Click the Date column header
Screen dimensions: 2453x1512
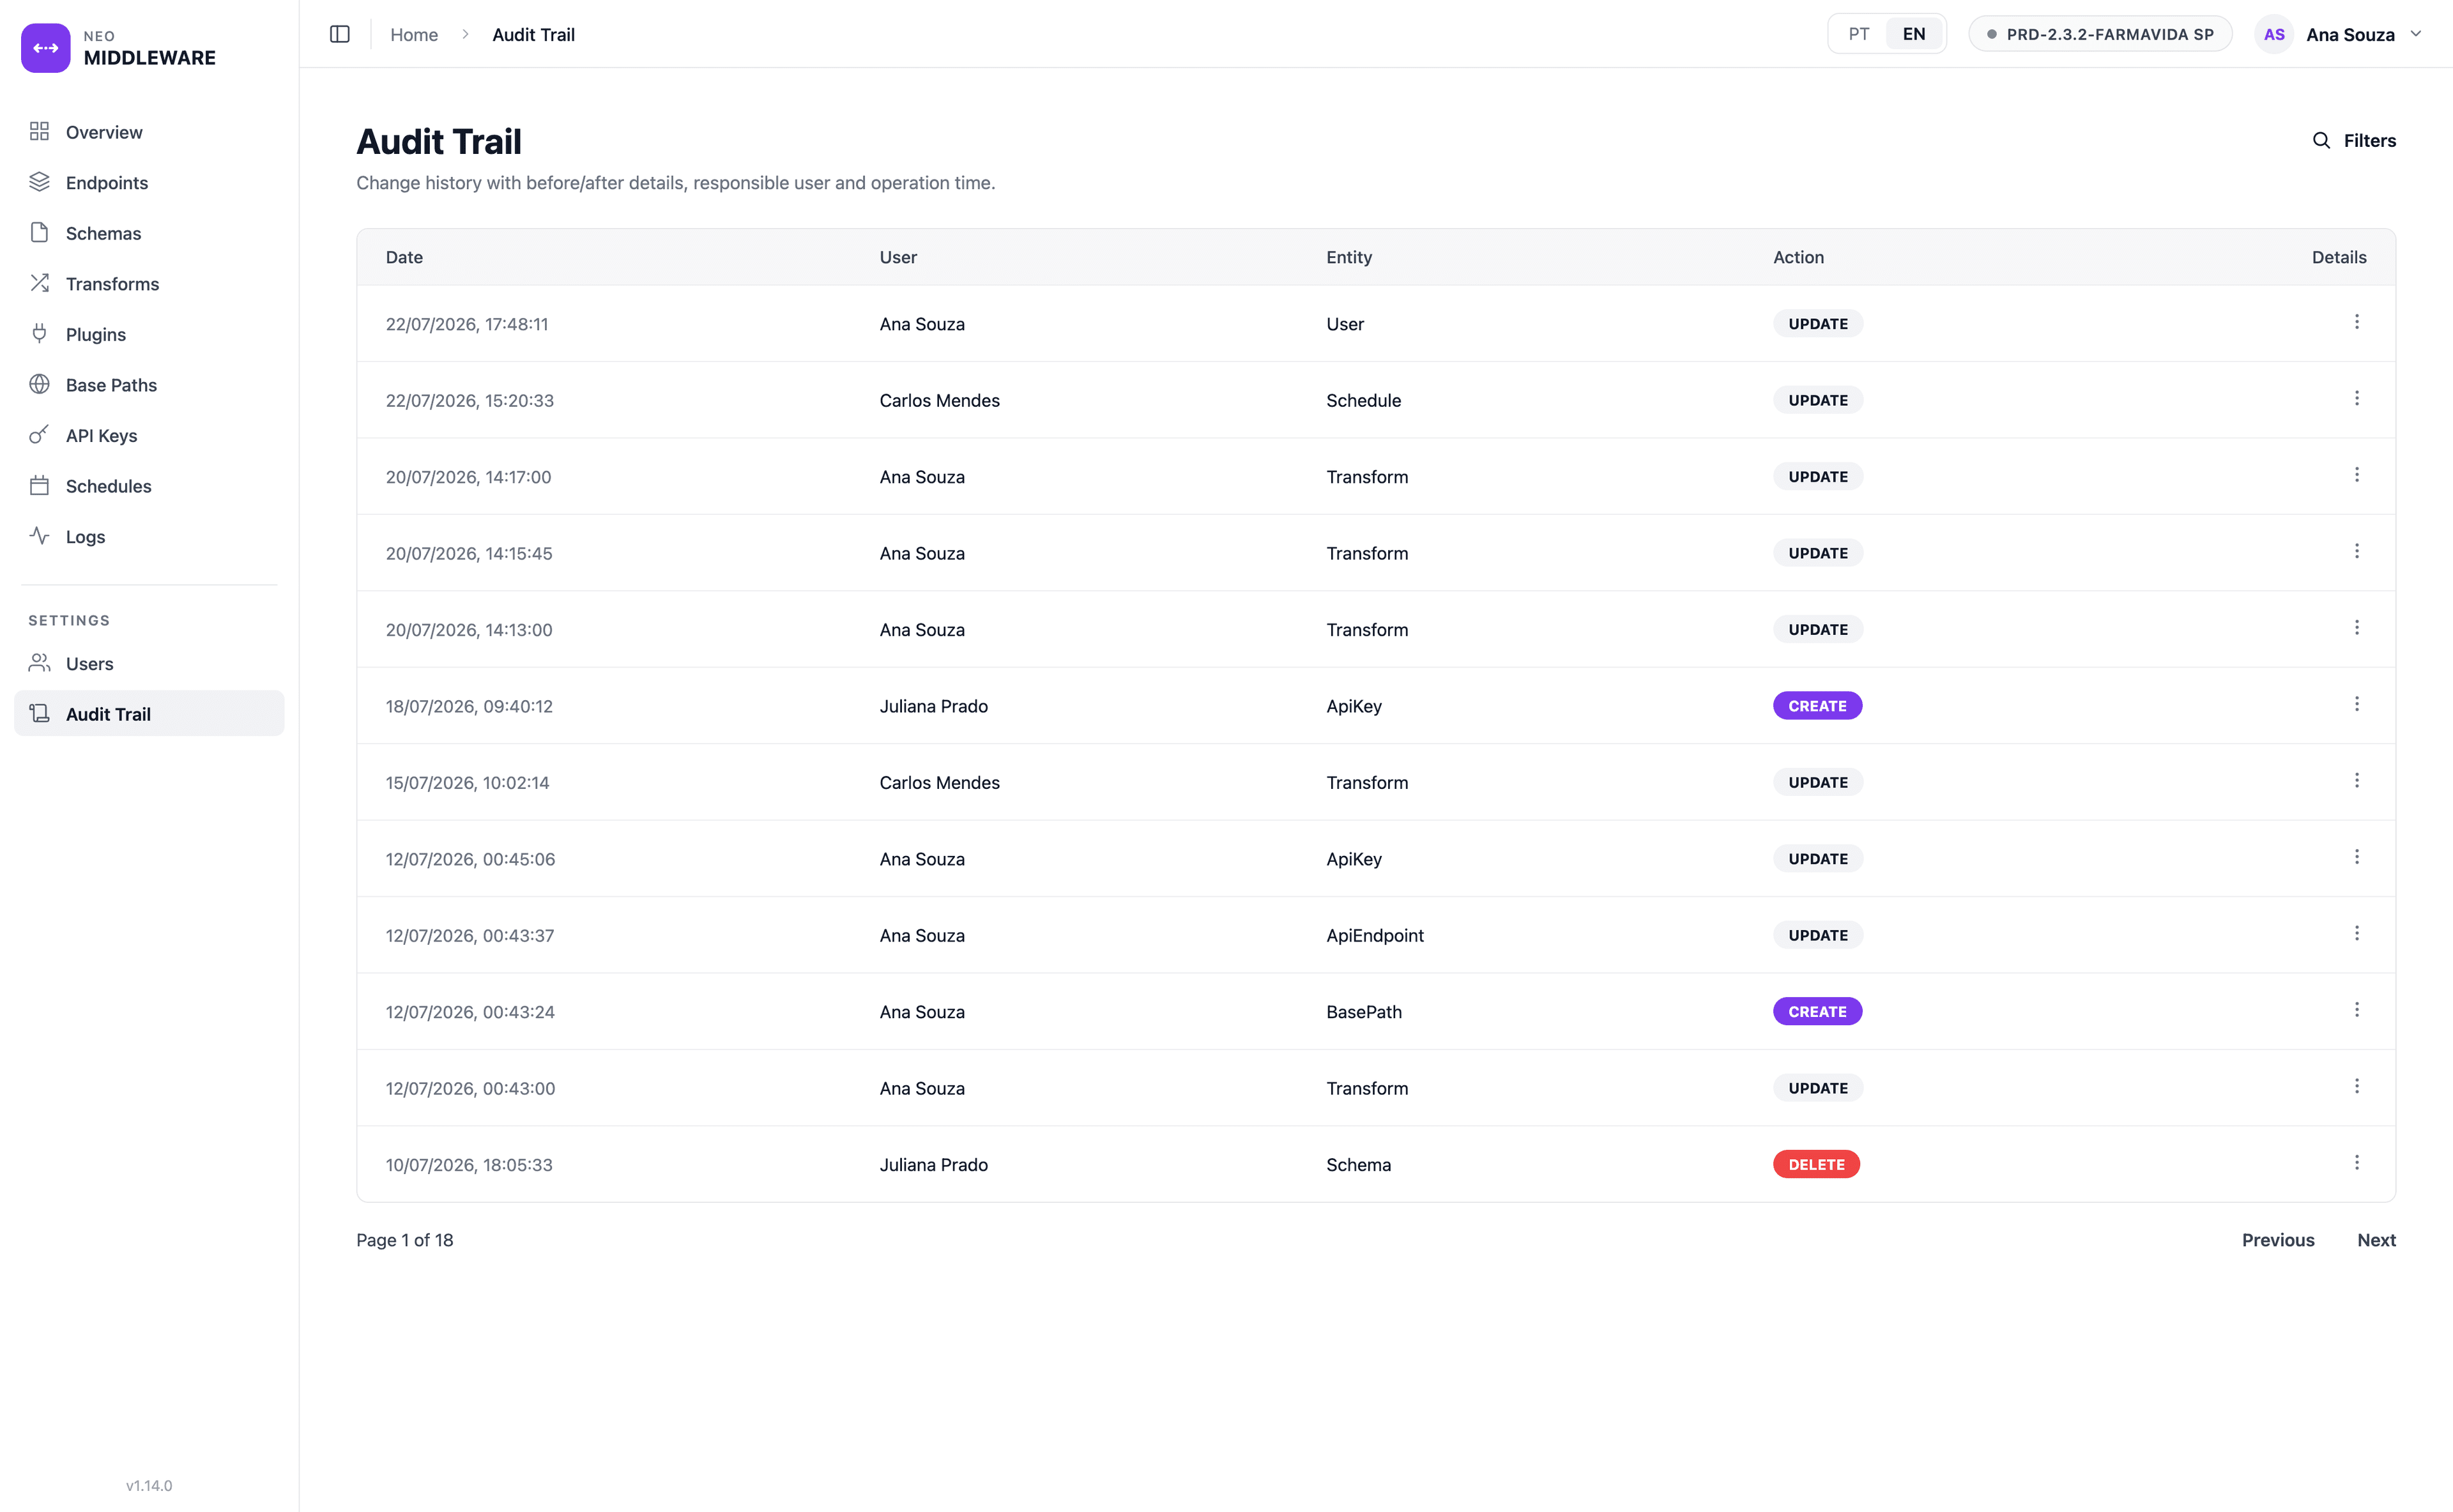404,257
